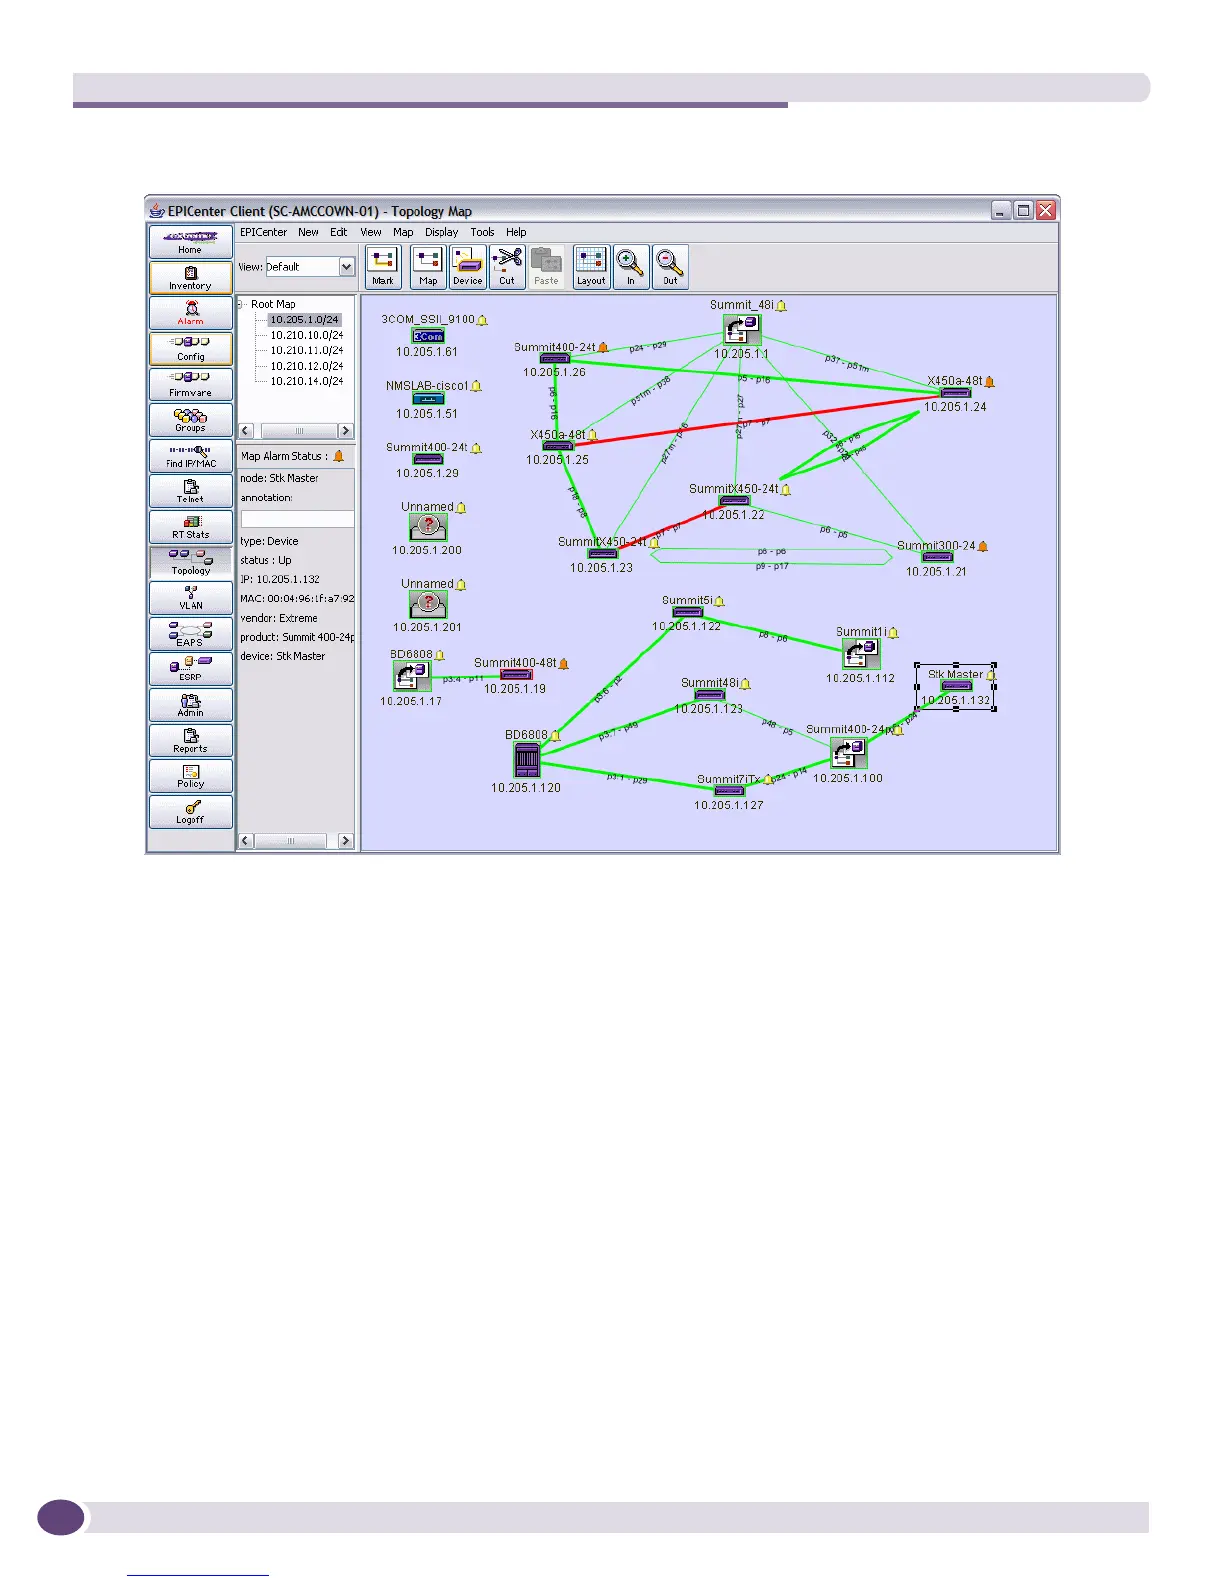The image size is (1224, 1584).
Task: Open the New menu
Action: click(308, 232)
